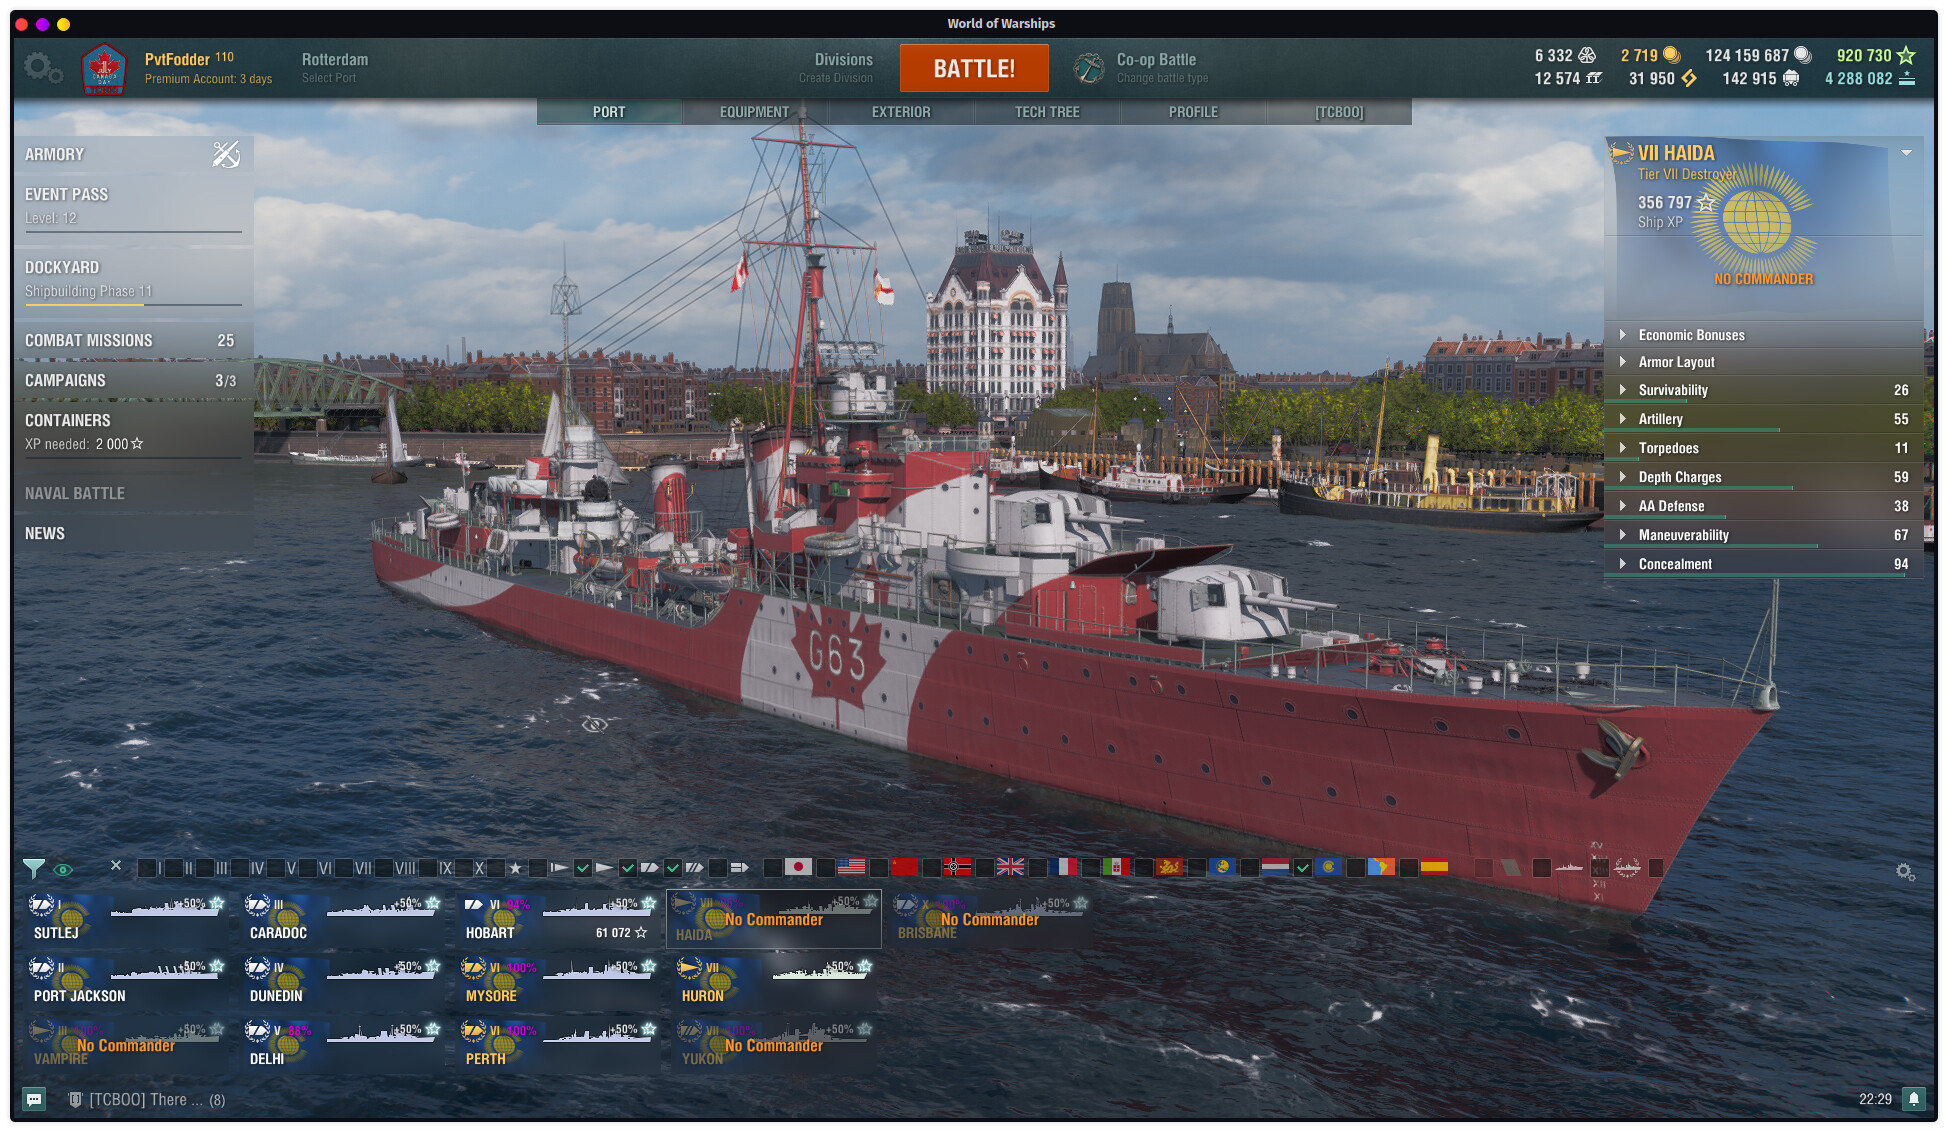
Task: Click the doubloons coin icon
Action: (1672, 55)
